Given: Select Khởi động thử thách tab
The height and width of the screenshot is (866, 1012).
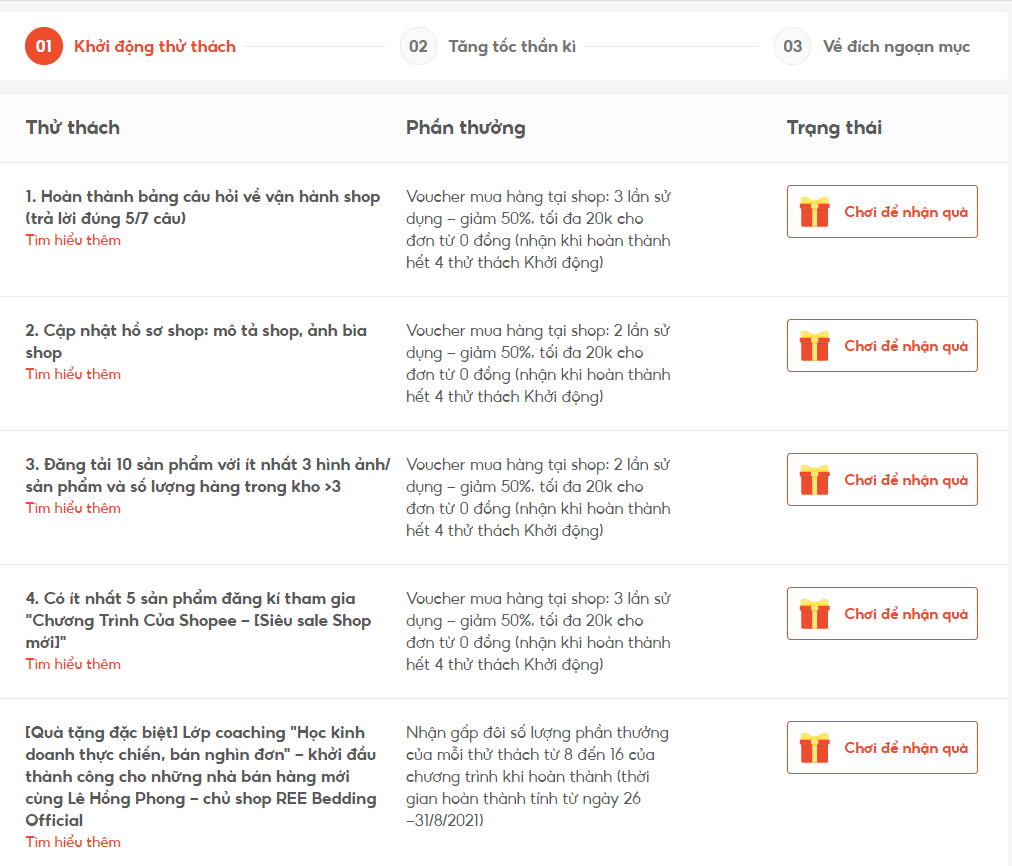Looking at the screenshot, I should pyautogui.click(x=155, y=46).
